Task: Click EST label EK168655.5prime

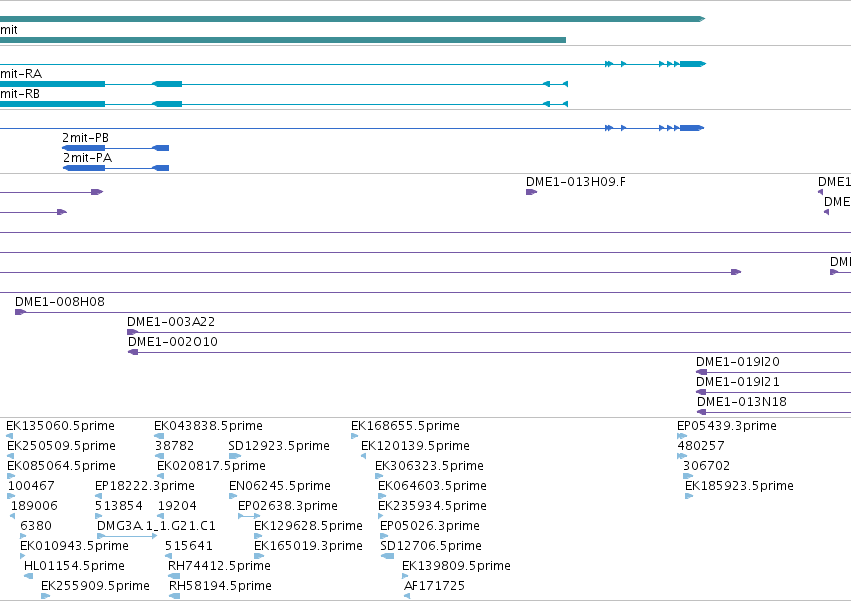Action: tap(405, 426)
